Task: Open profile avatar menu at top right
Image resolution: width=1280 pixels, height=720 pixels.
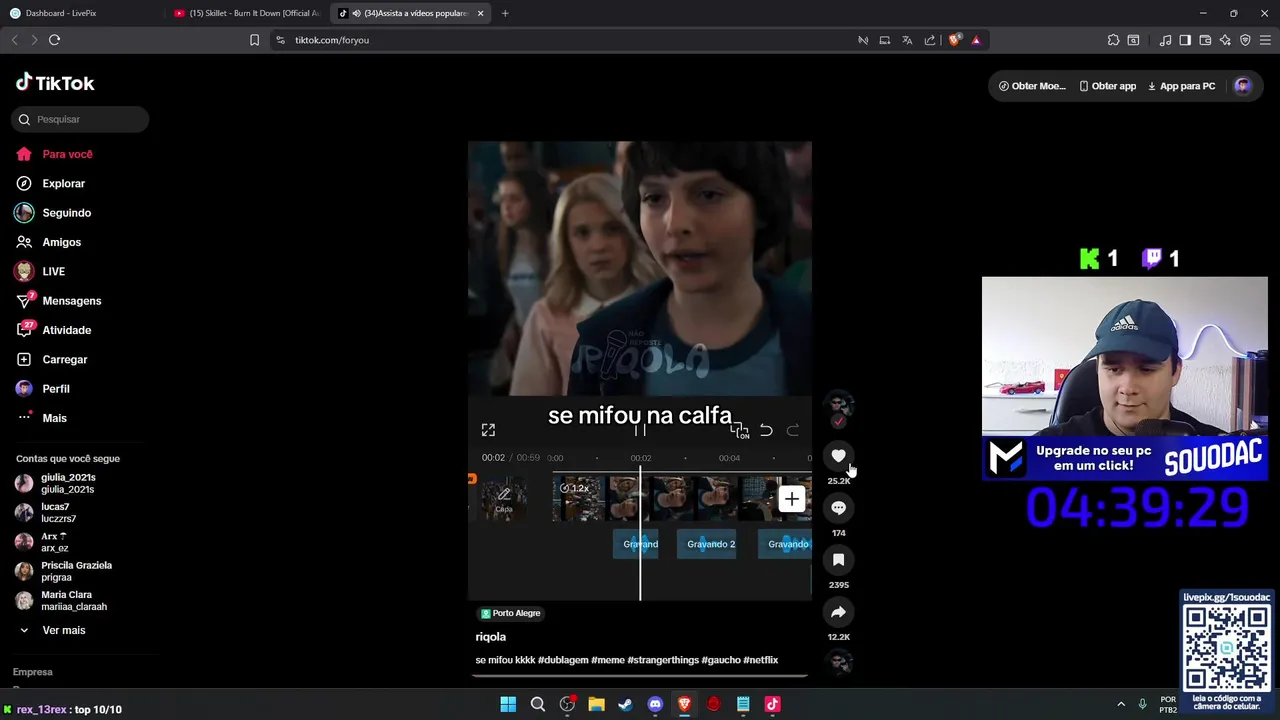Action: pos(1242,86)
